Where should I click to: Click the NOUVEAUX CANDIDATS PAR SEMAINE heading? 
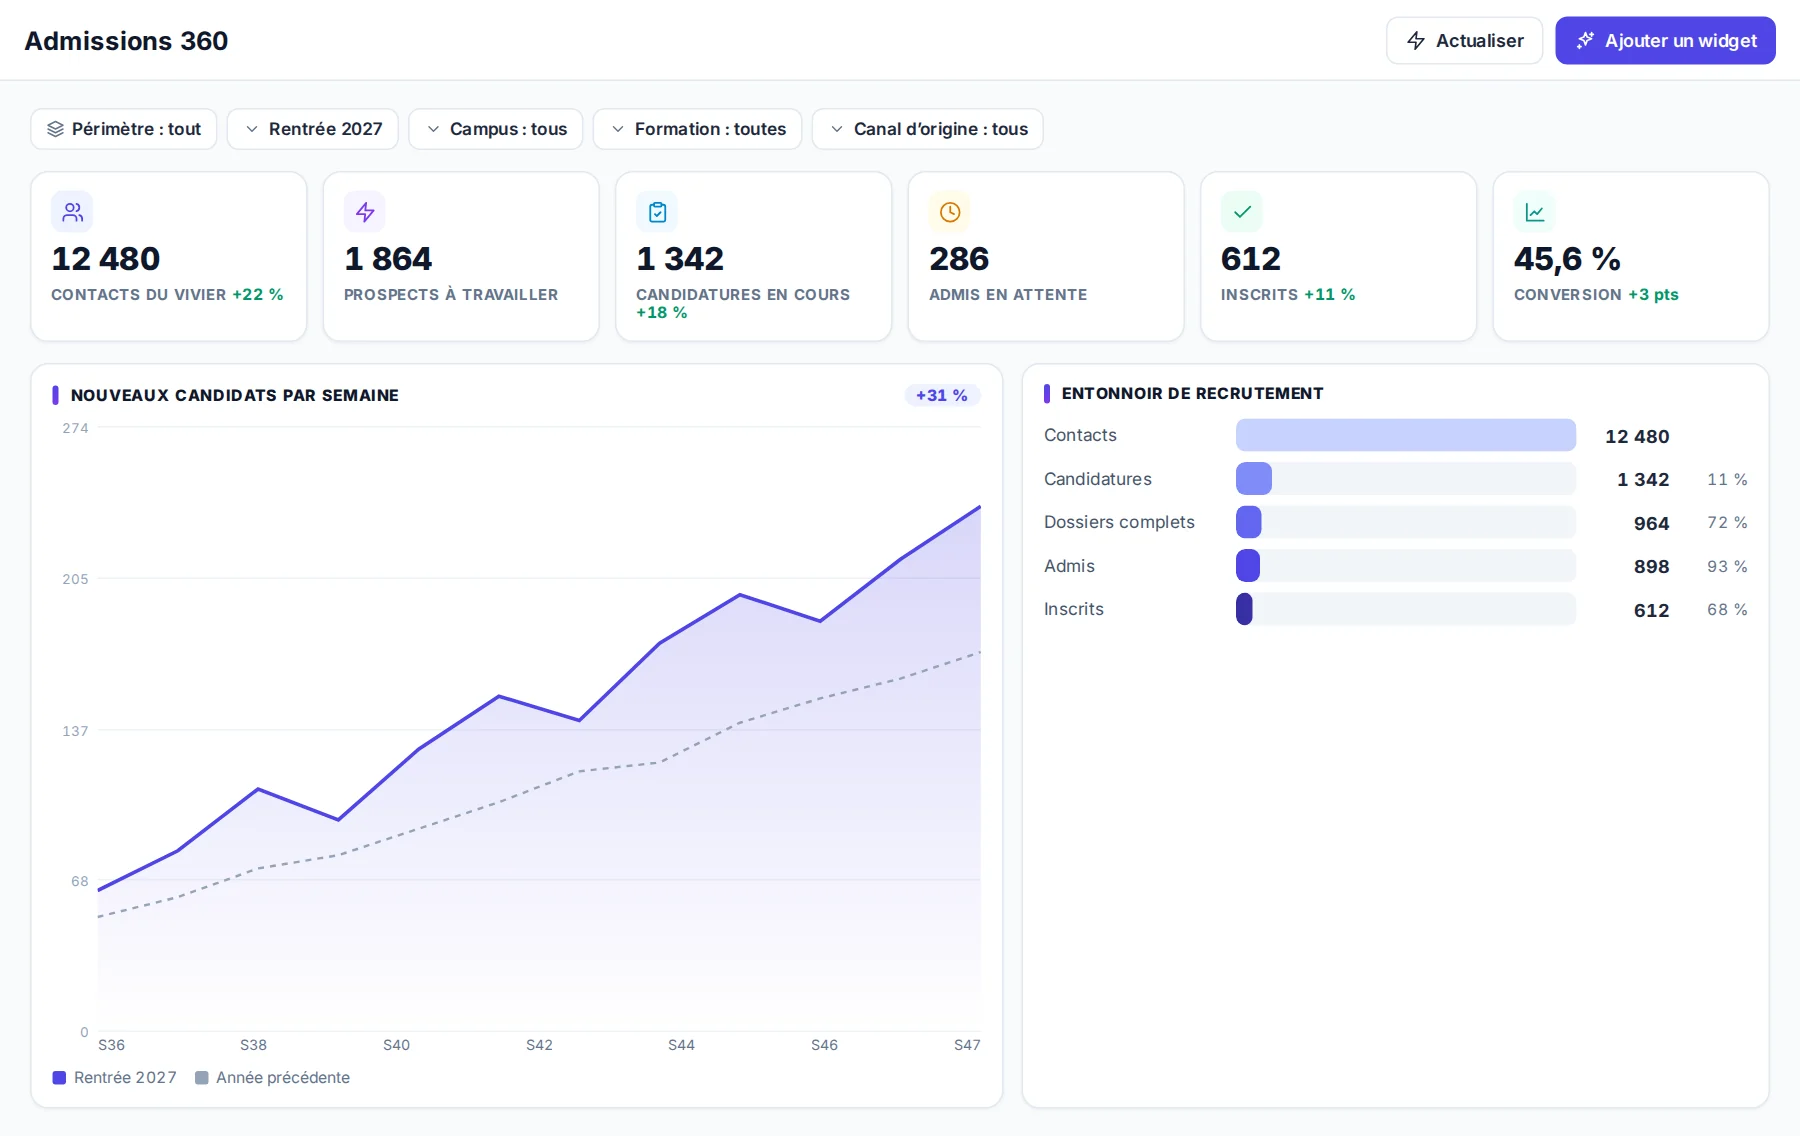(235, 395)
